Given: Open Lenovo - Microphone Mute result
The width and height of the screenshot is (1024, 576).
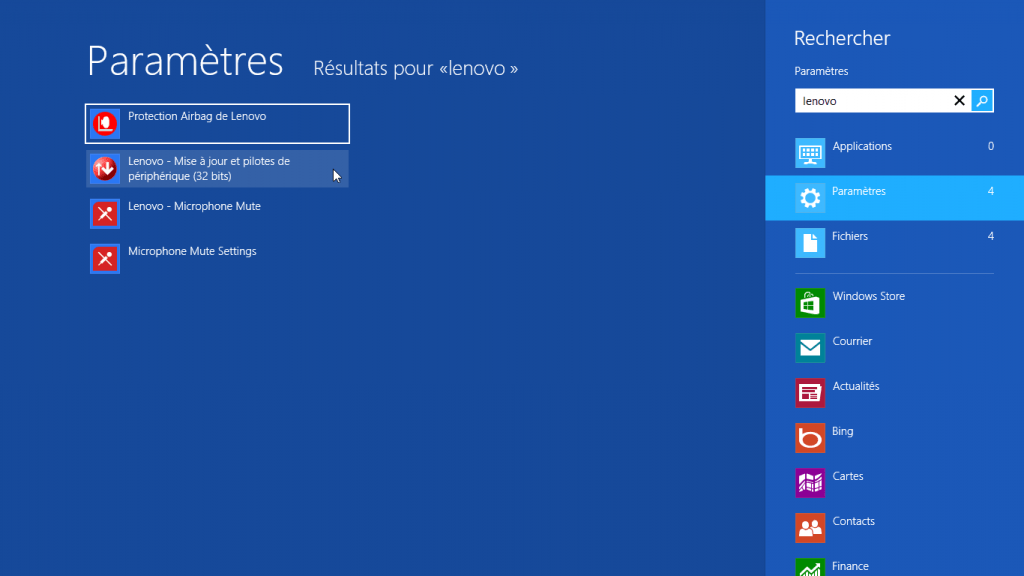Looking at the screenshot, I should (x=217, y=214).
